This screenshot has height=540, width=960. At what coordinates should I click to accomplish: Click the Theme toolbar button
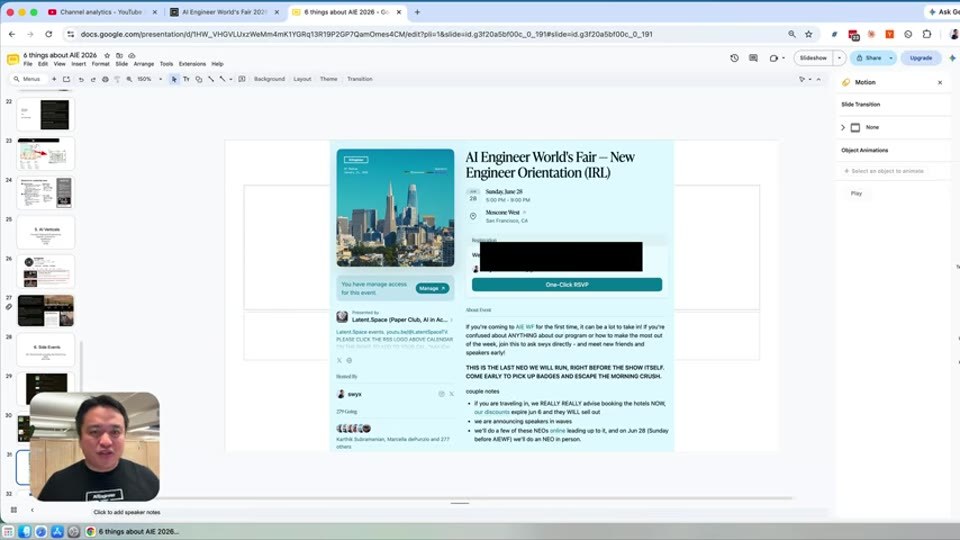click(329, 79)
